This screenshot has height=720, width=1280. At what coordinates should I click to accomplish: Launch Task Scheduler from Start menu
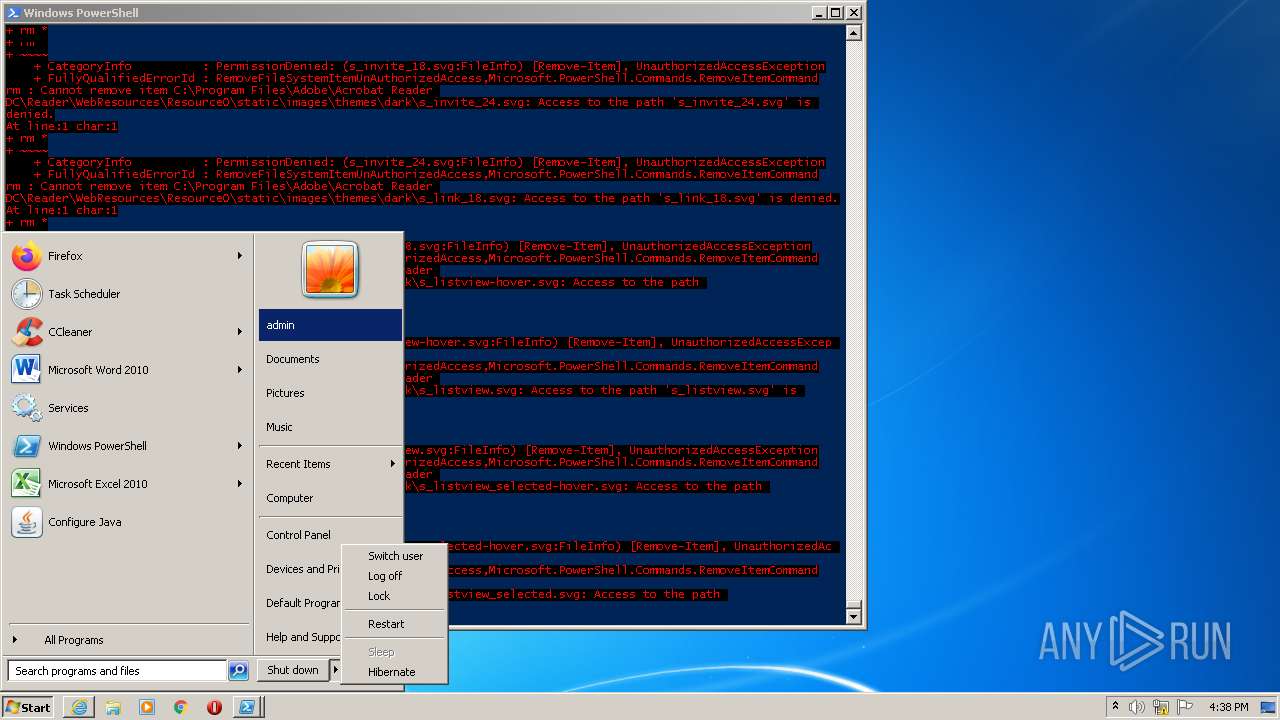tap(127, 294)
